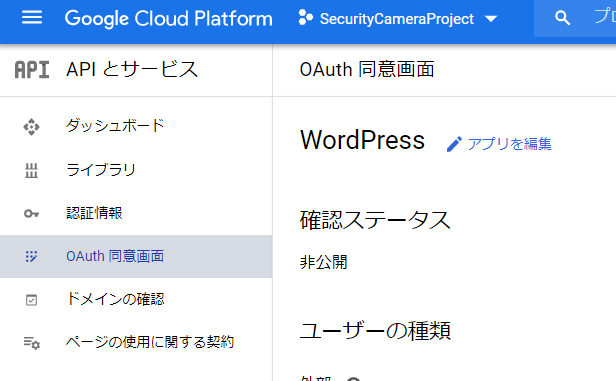Click the 'API とサービス' sidebar heading

click(x=132, y=70)
